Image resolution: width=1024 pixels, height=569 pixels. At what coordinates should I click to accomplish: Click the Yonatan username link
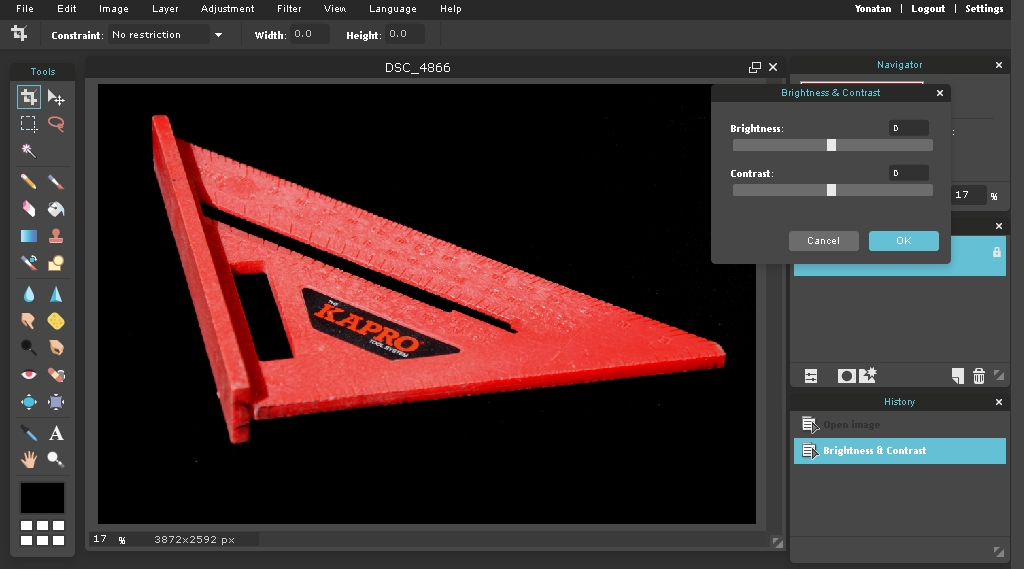tap(872, 8)
